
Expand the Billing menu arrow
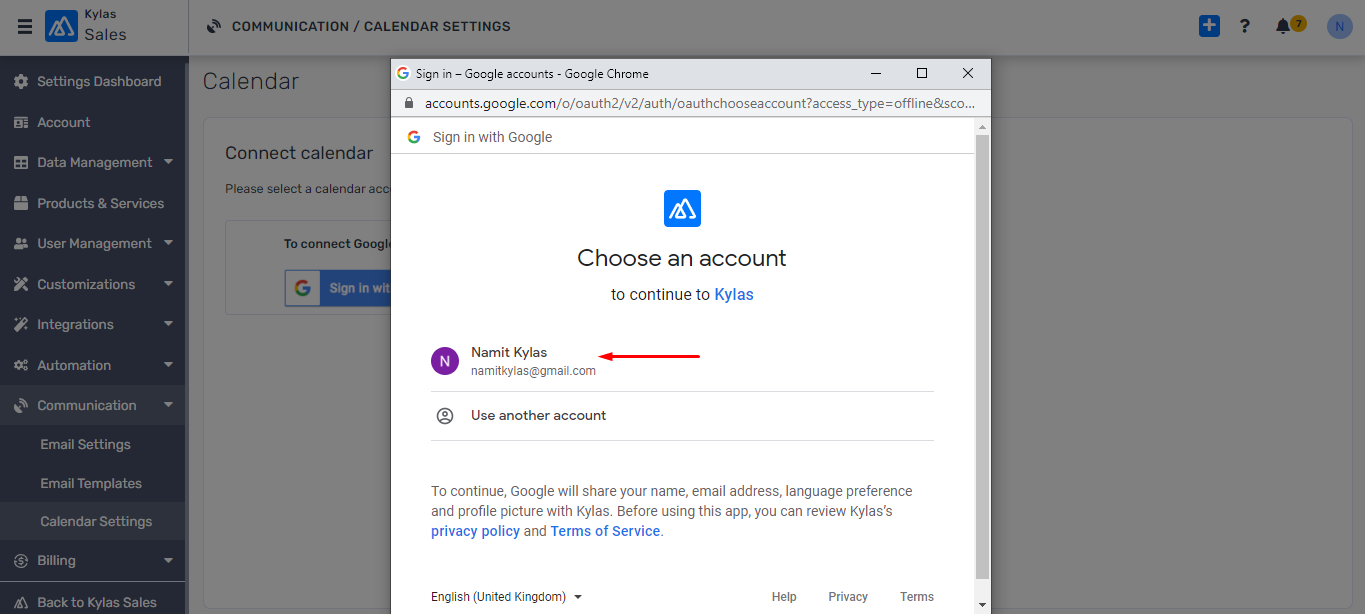tap(168, 560)
